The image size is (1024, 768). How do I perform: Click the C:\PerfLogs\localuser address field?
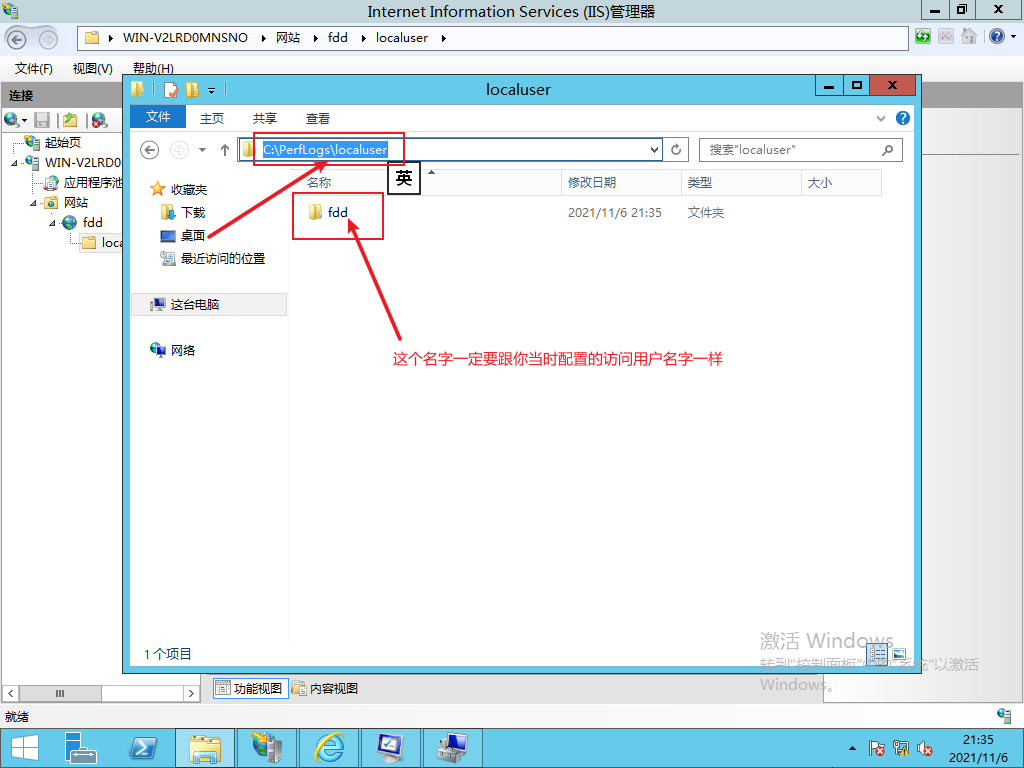tap(450, 150)
